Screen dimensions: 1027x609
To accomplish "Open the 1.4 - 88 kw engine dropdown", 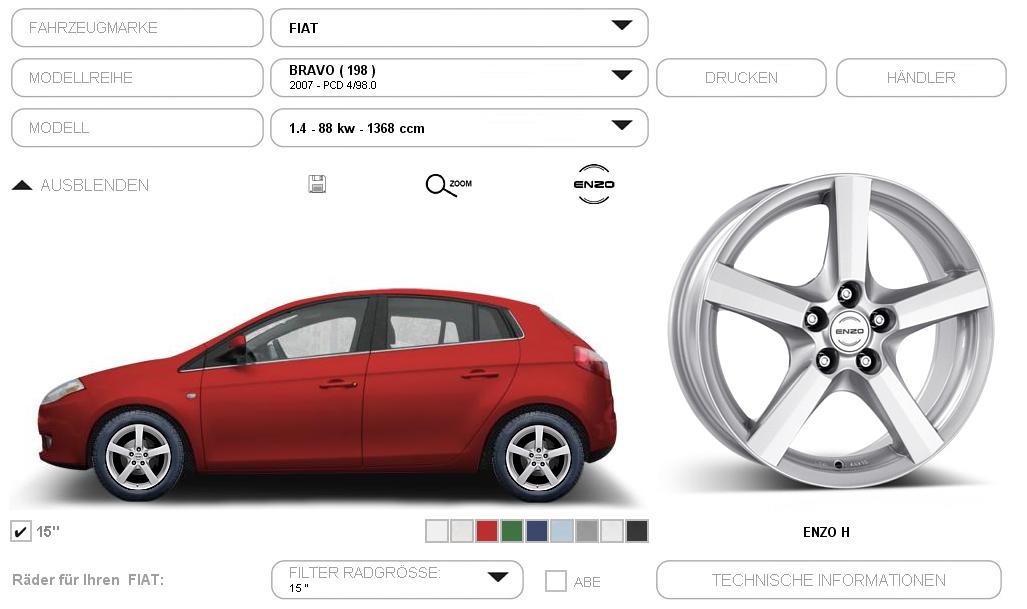I will [459, 128].
